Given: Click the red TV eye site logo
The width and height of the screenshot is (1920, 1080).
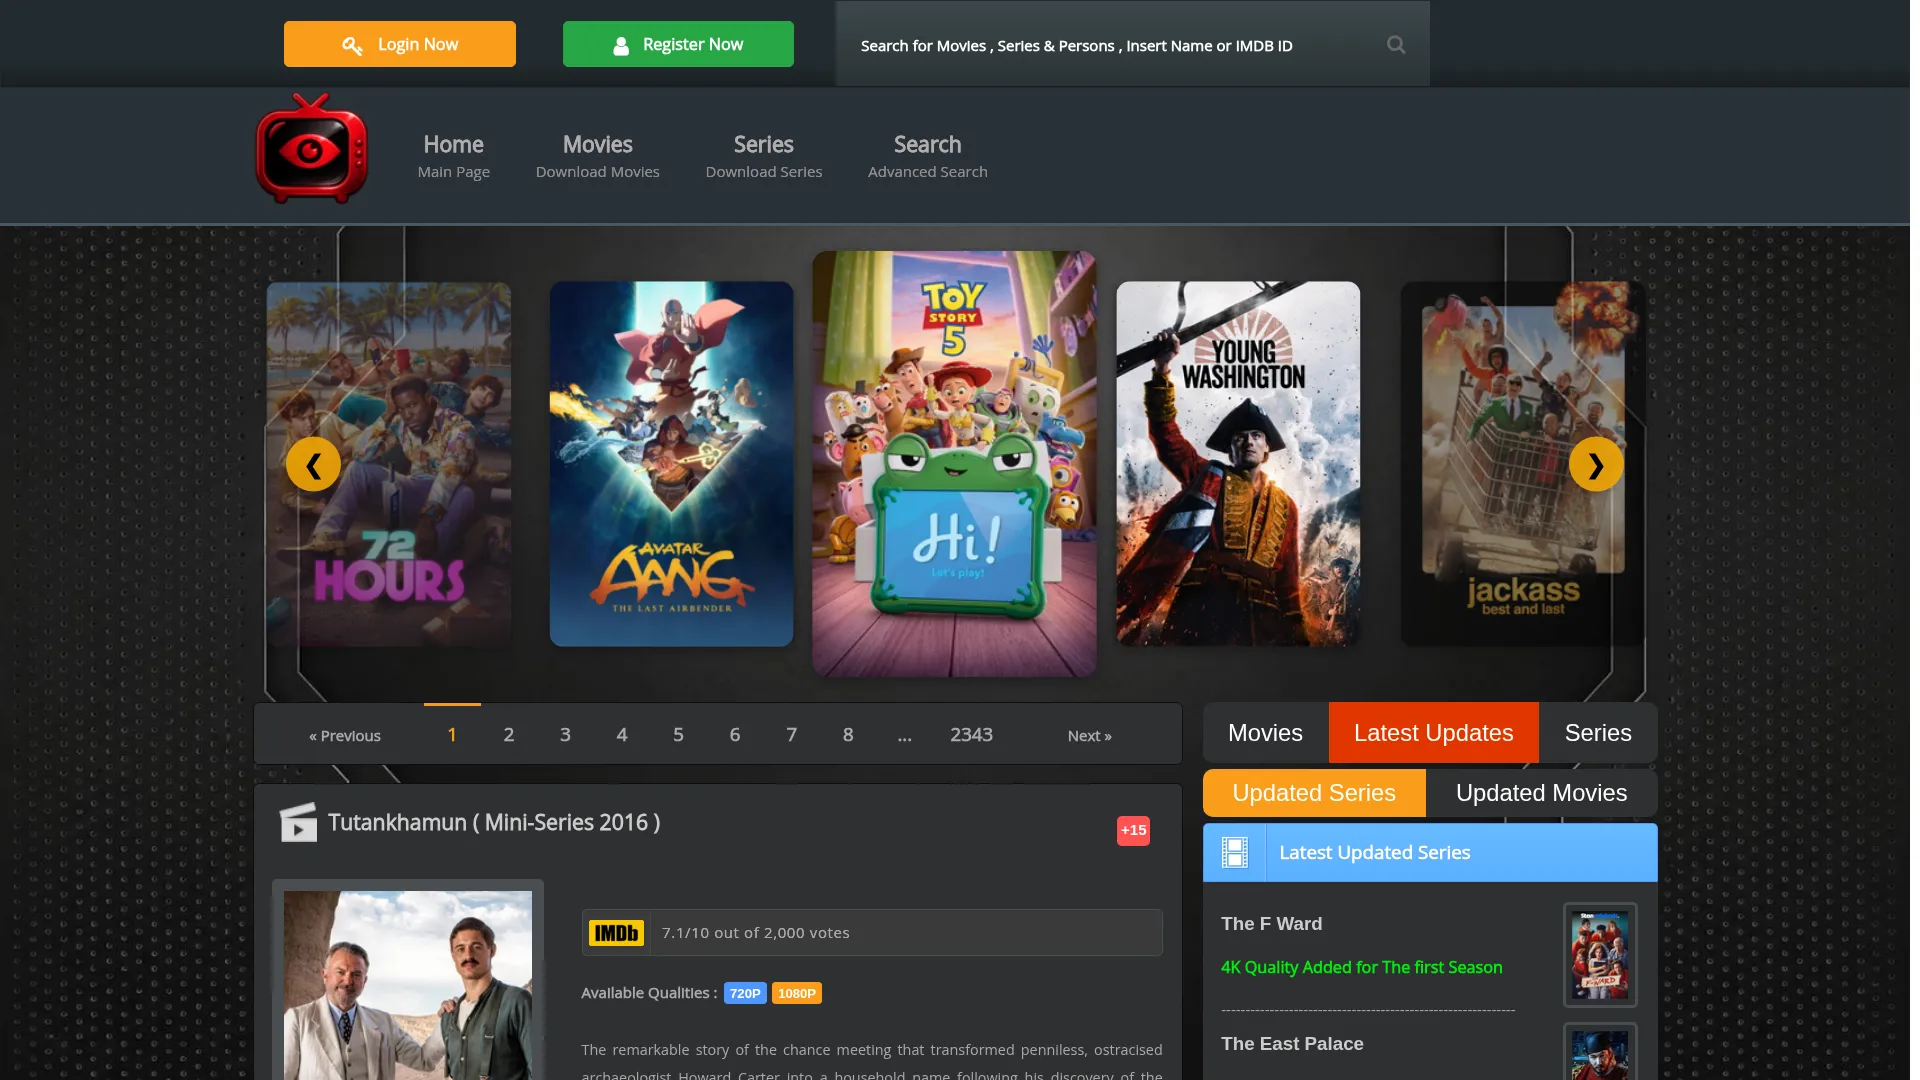Looking at the screenshot, I should click(312, 148).
